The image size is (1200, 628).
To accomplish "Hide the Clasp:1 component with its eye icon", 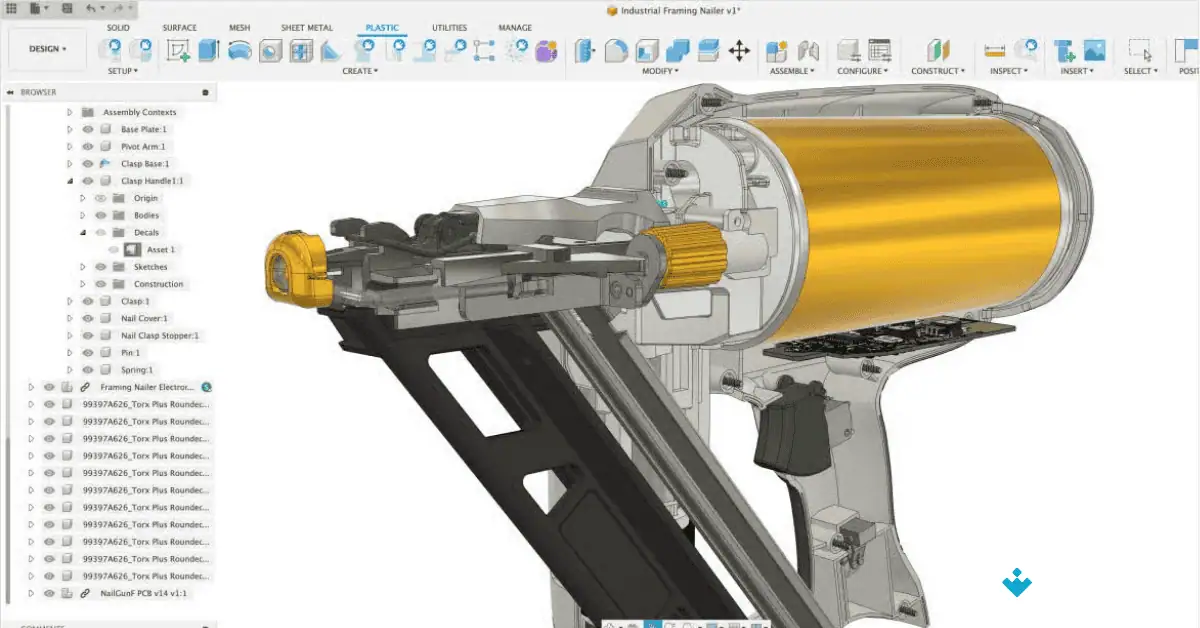I will (86, 300).
